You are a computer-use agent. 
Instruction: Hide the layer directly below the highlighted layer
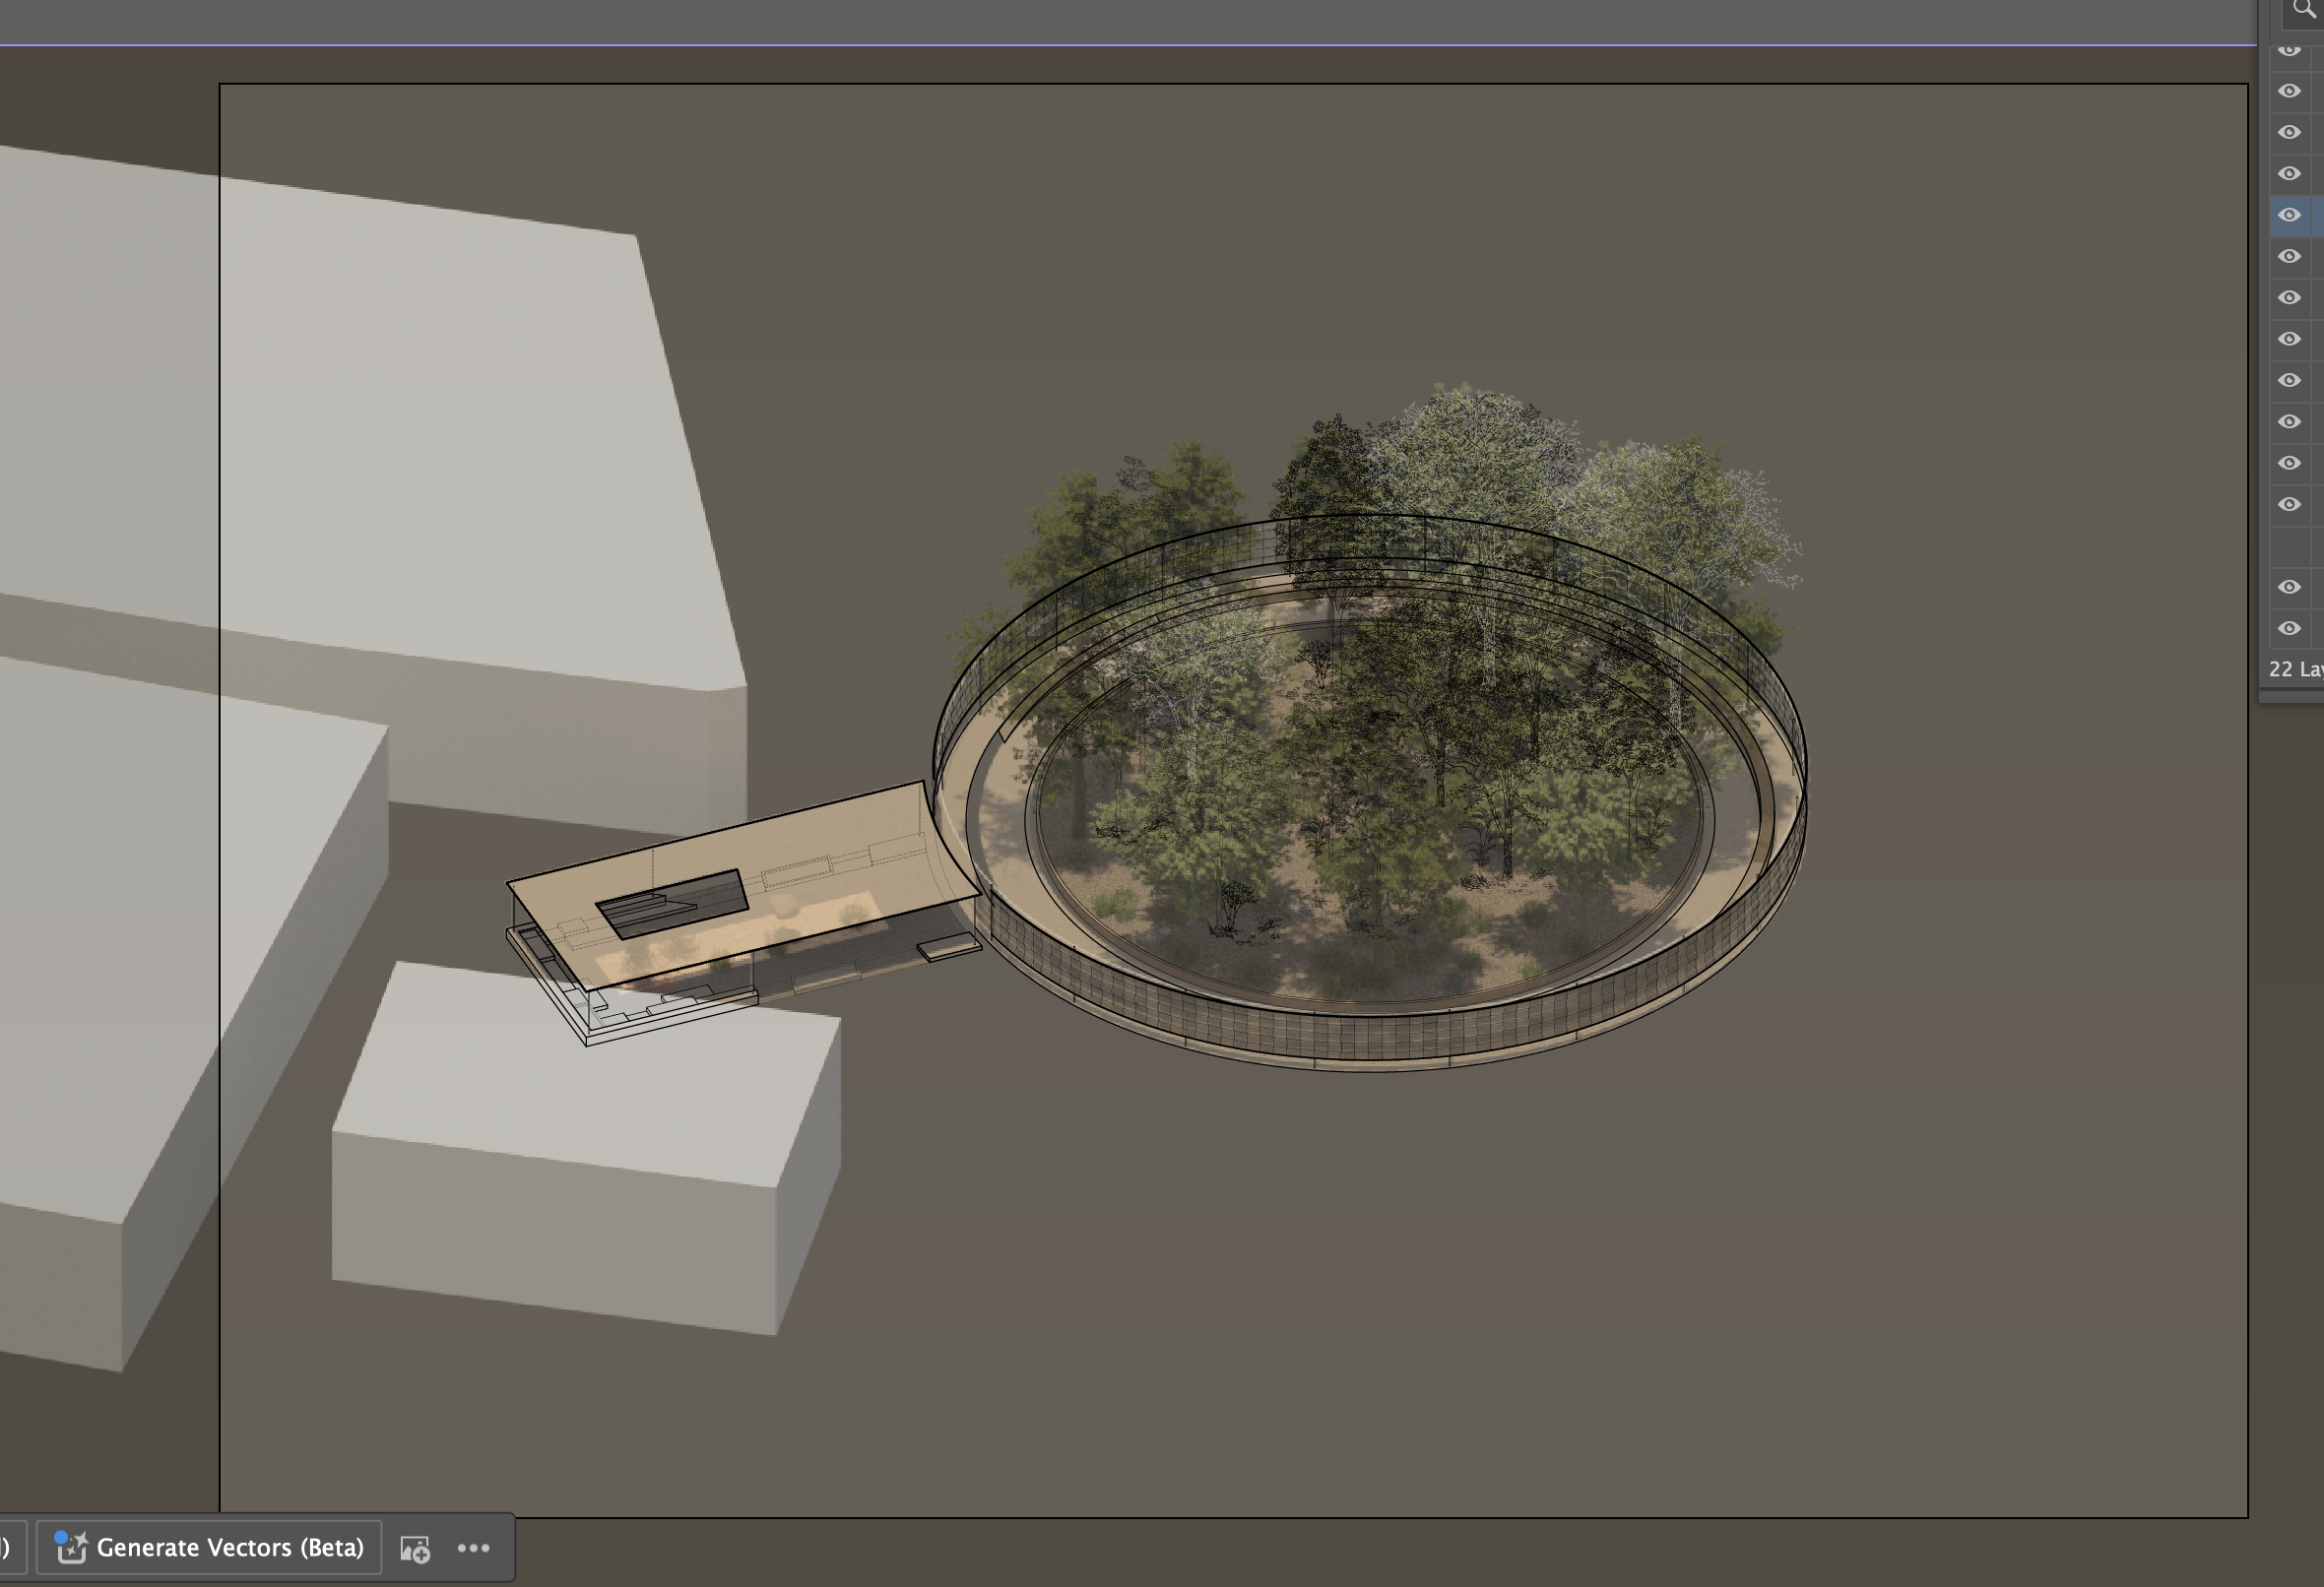[2289, 257]
